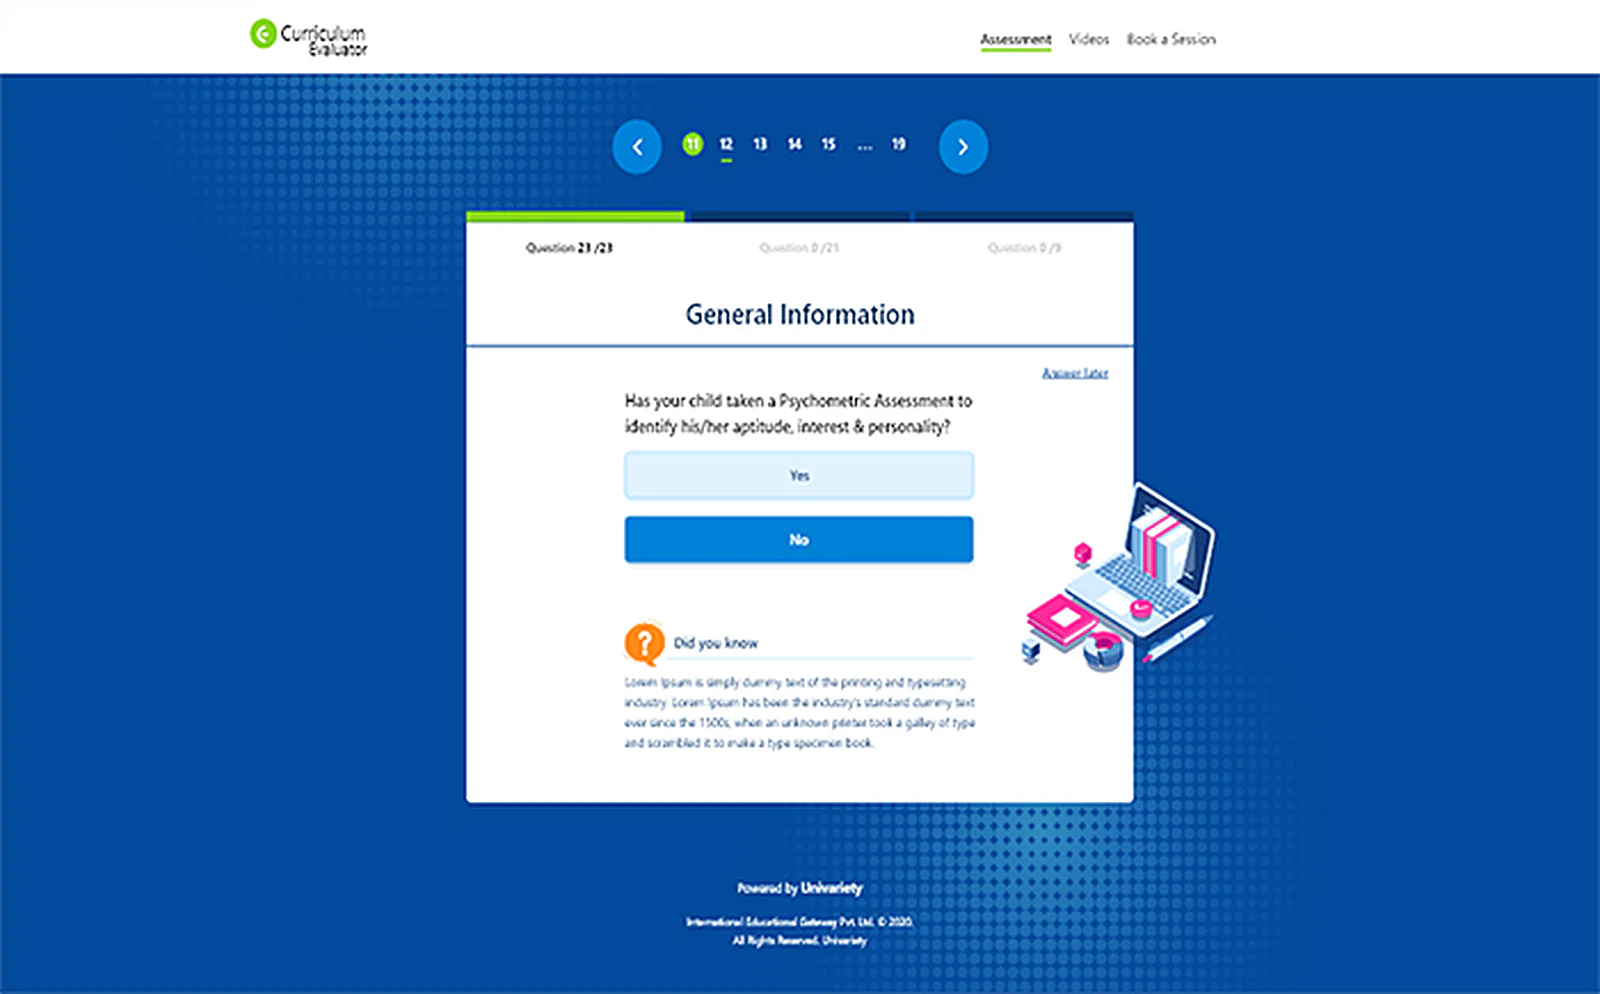Go to next question with right arrow
The image size is (1600, 994).
[963, 147]
